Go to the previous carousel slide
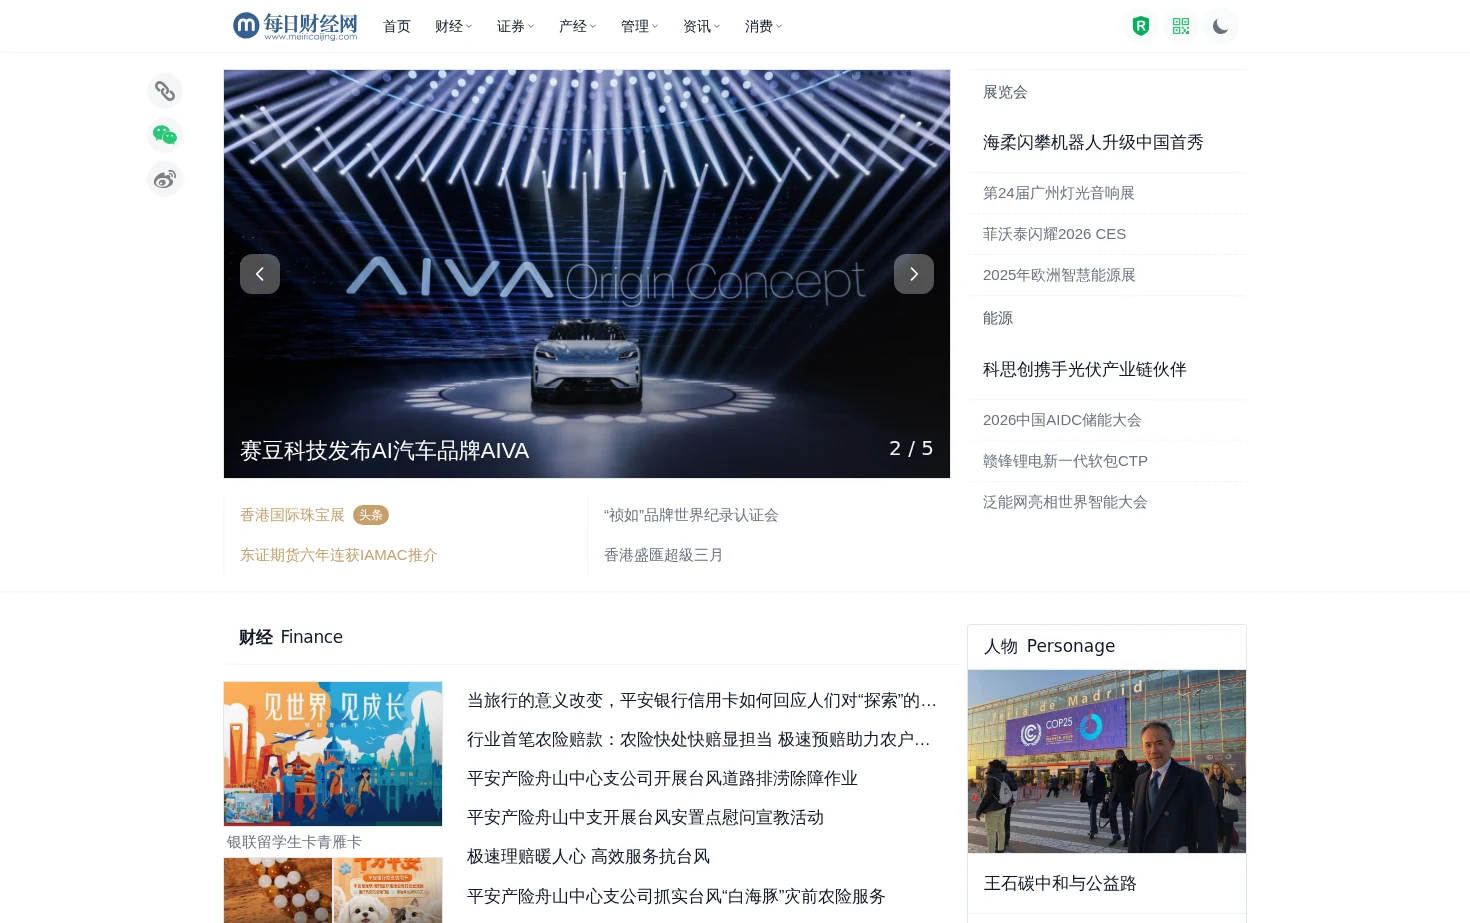This screenshot has height=923, width=1470. 260,274
